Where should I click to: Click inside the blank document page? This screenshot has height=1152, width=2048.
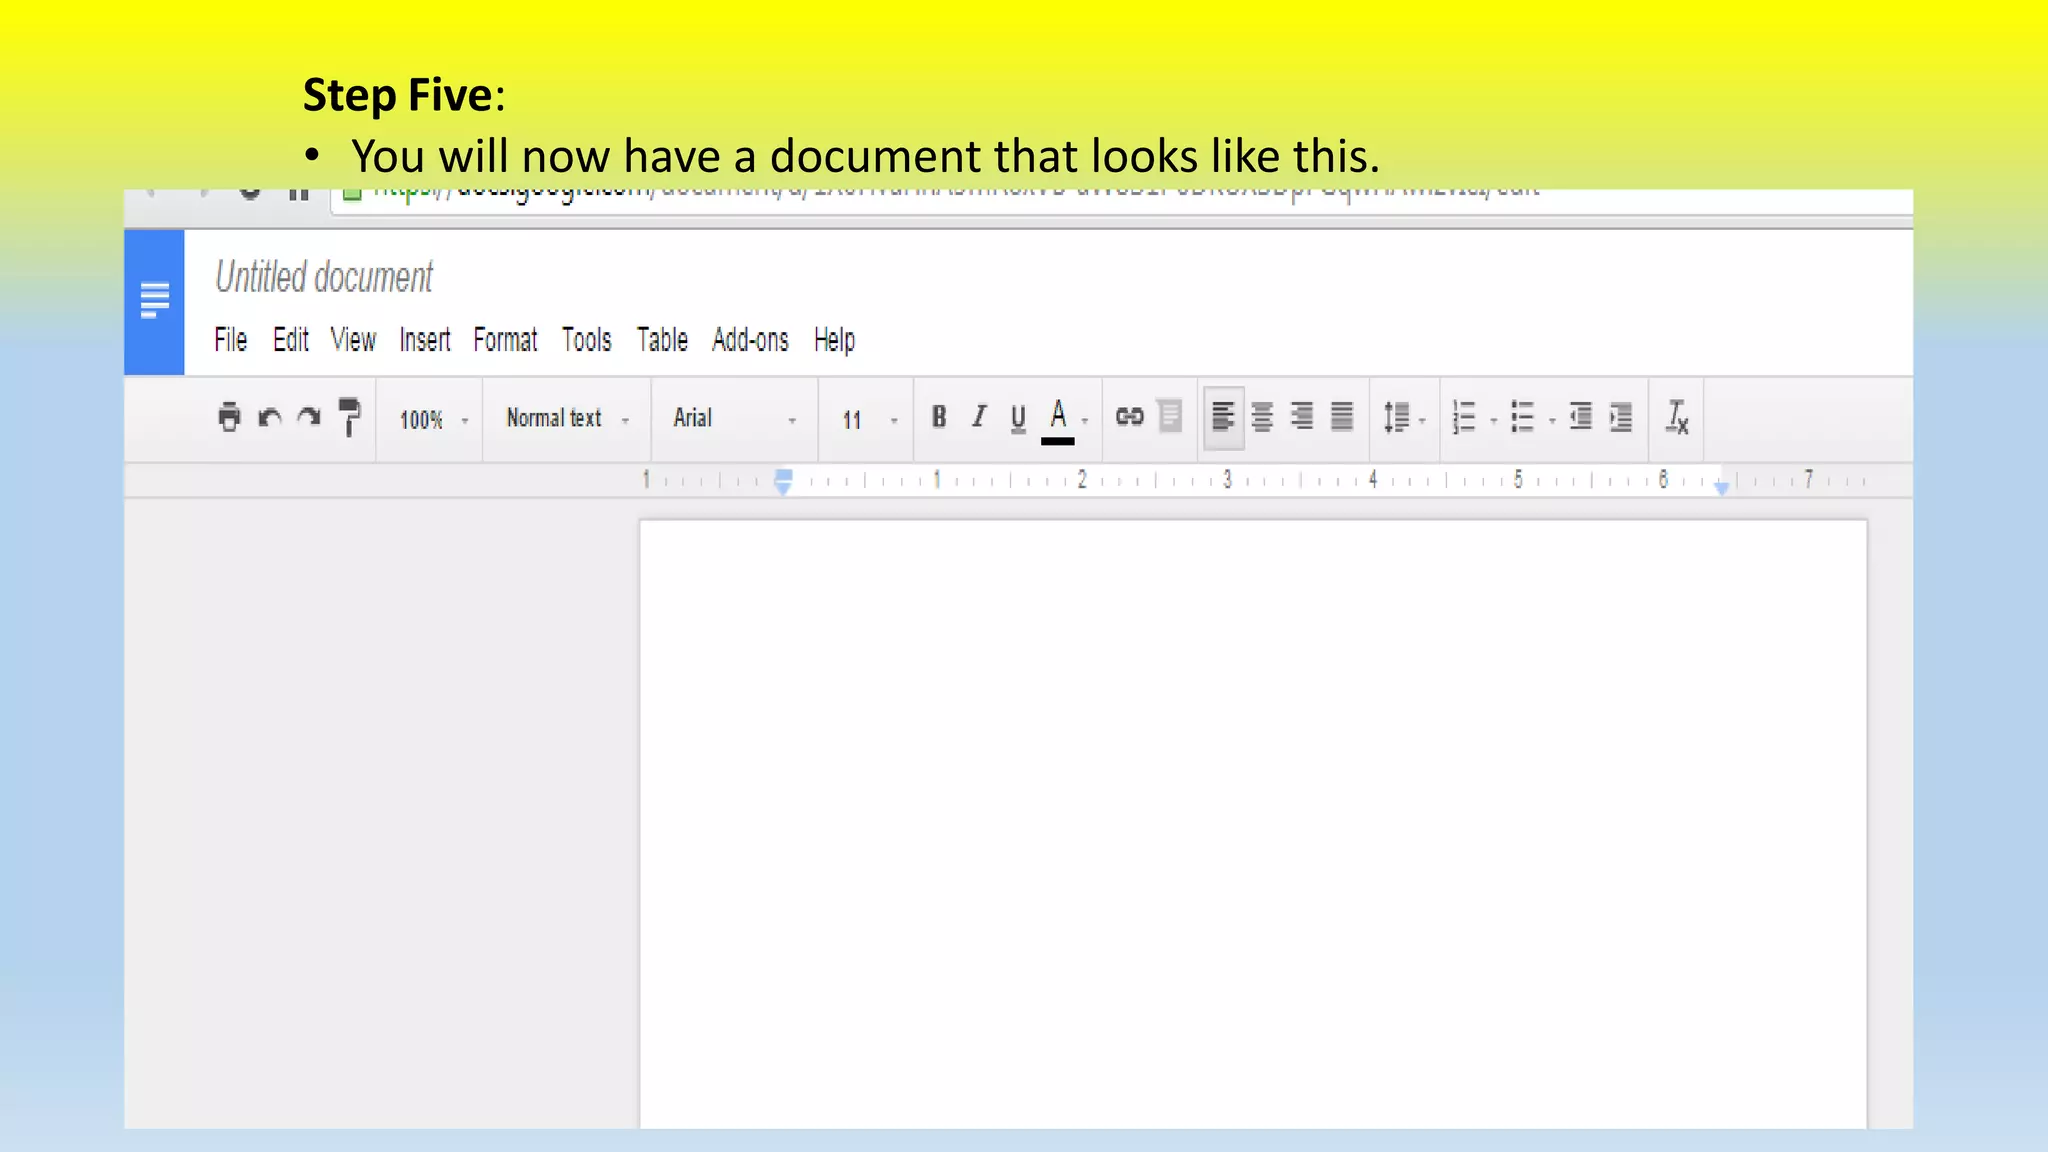pos(1253,824)
